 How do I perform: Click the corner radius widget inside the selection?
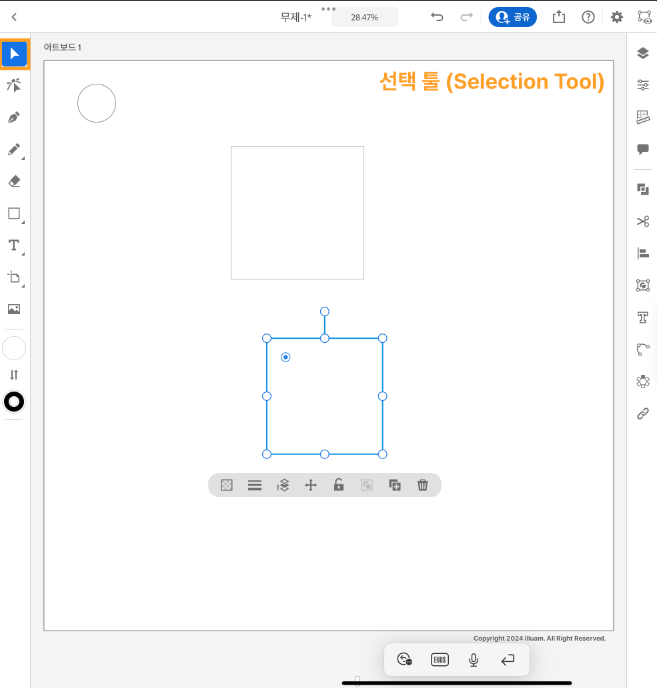285,357
